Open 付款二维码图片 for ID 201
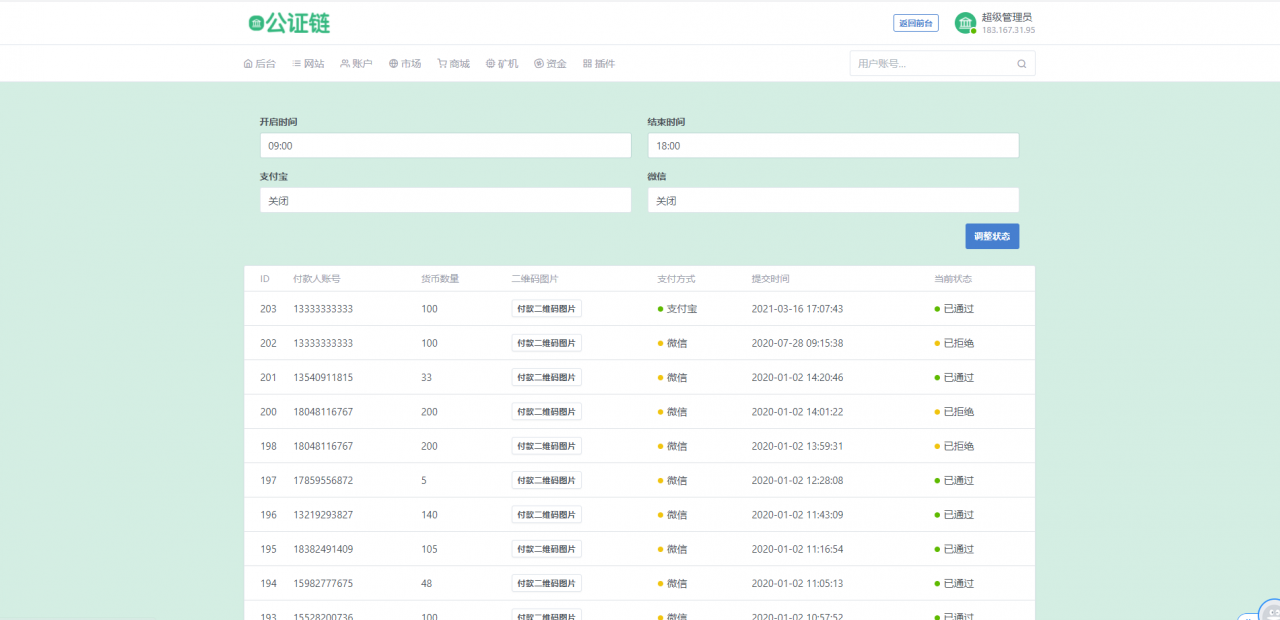Image resolution: width=1280 pixels, height=620 pixels. coord(546,377)
